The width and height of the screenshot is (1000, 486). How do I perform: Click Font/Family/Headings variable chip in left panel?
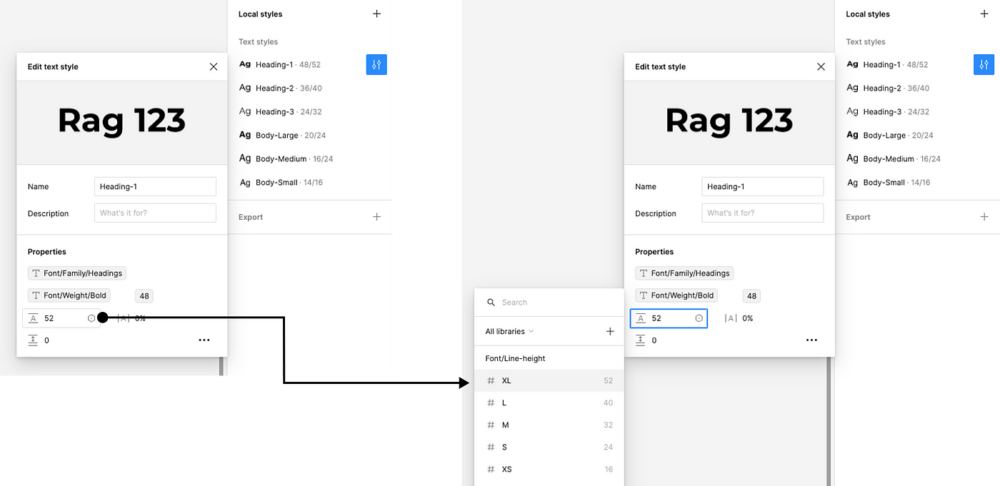[x=77, y=273]
